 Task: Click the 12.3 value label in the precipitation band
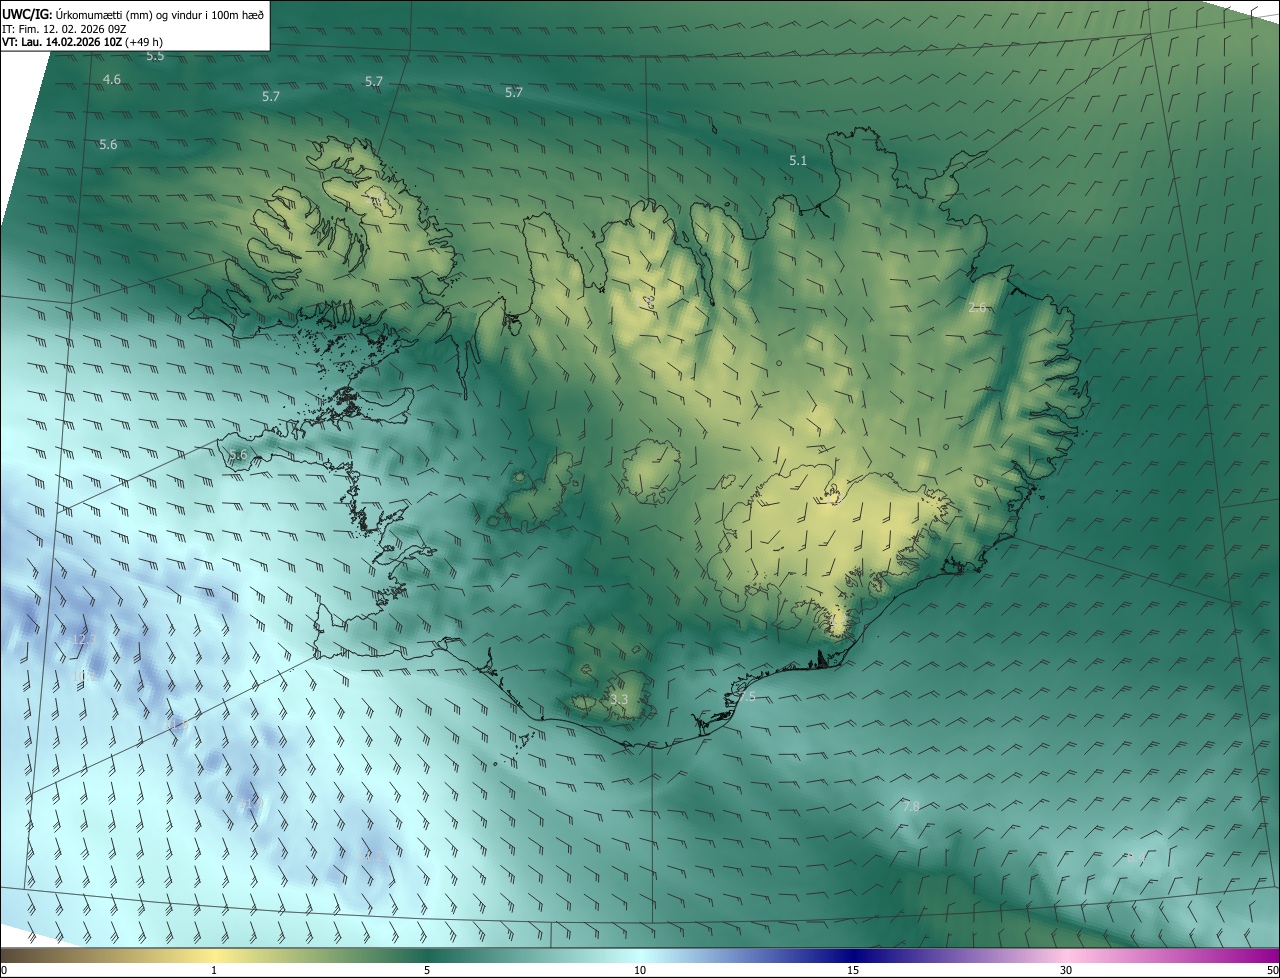84,639
